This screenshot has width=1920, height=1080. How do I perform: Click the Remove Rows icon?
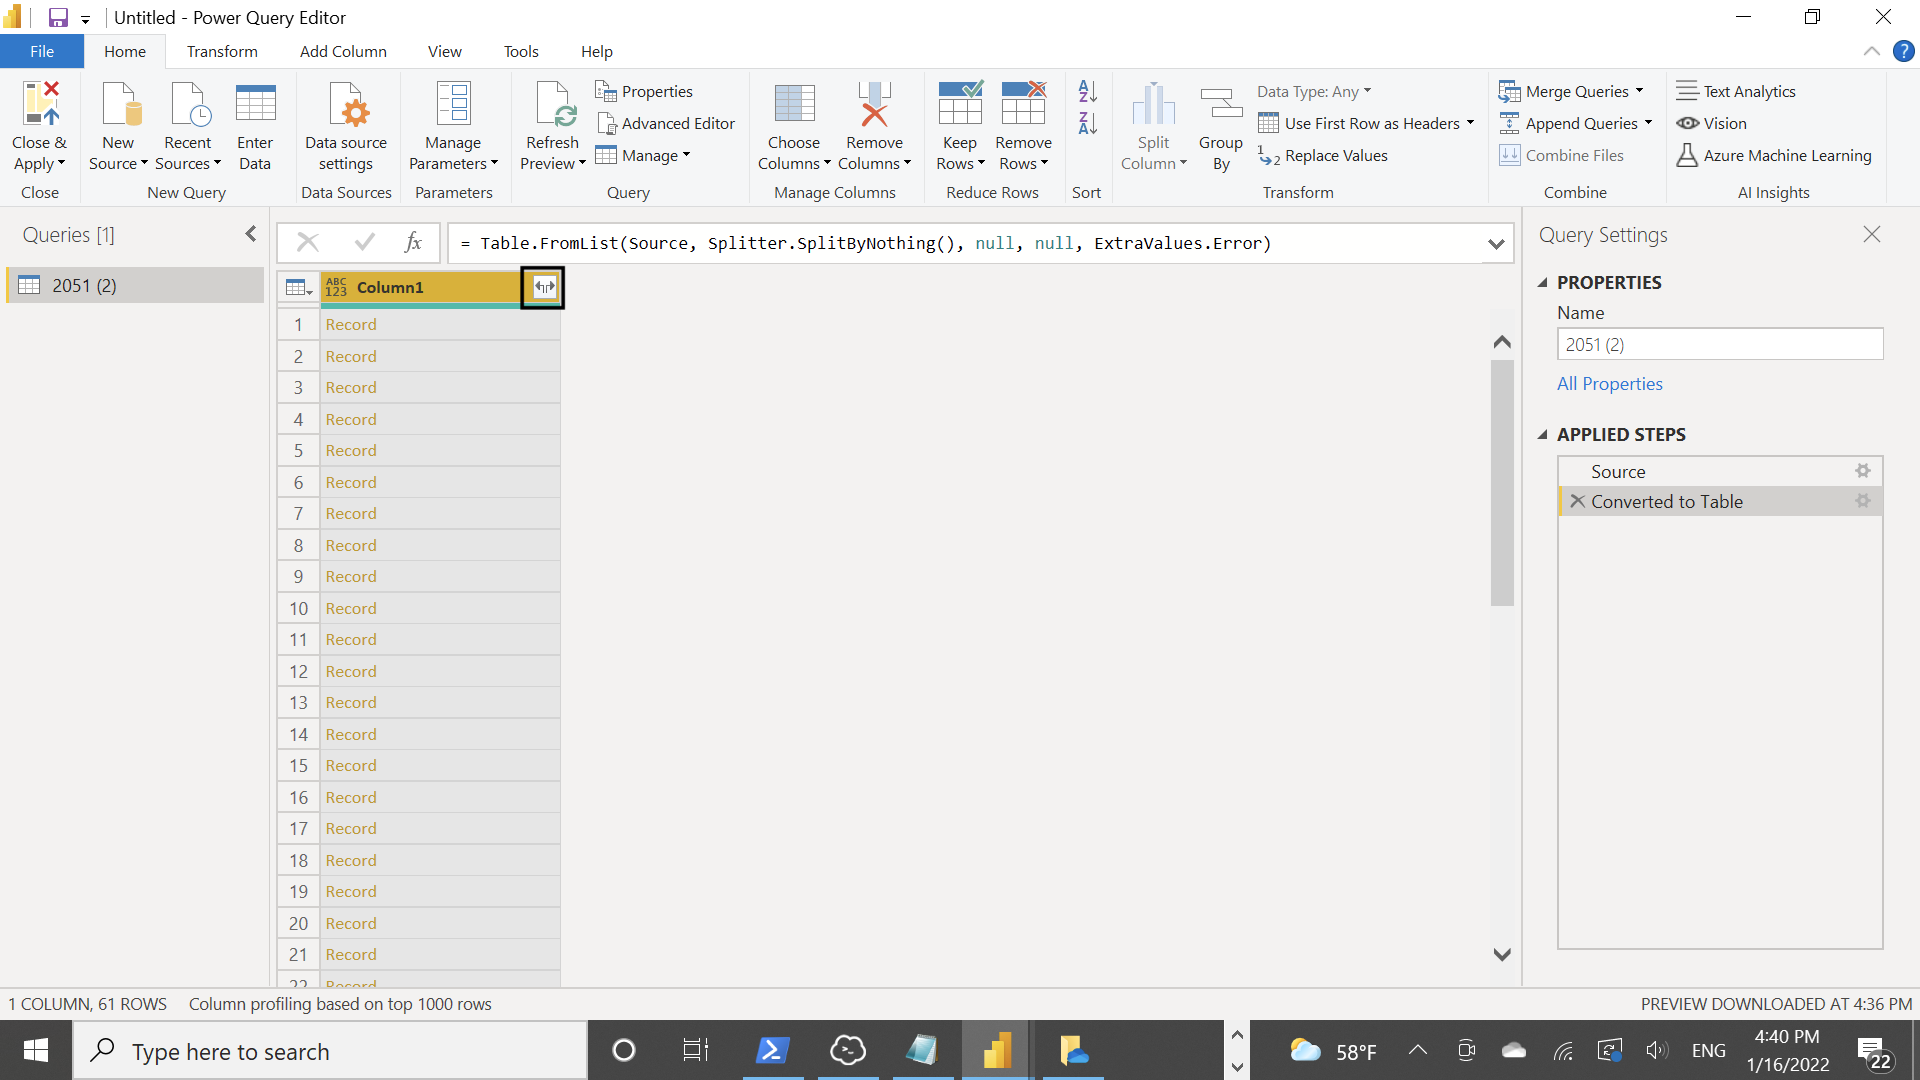click(x=1023, y=104)
